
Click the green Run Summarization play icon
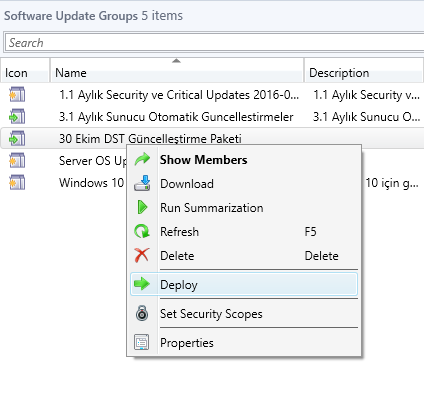142,207
